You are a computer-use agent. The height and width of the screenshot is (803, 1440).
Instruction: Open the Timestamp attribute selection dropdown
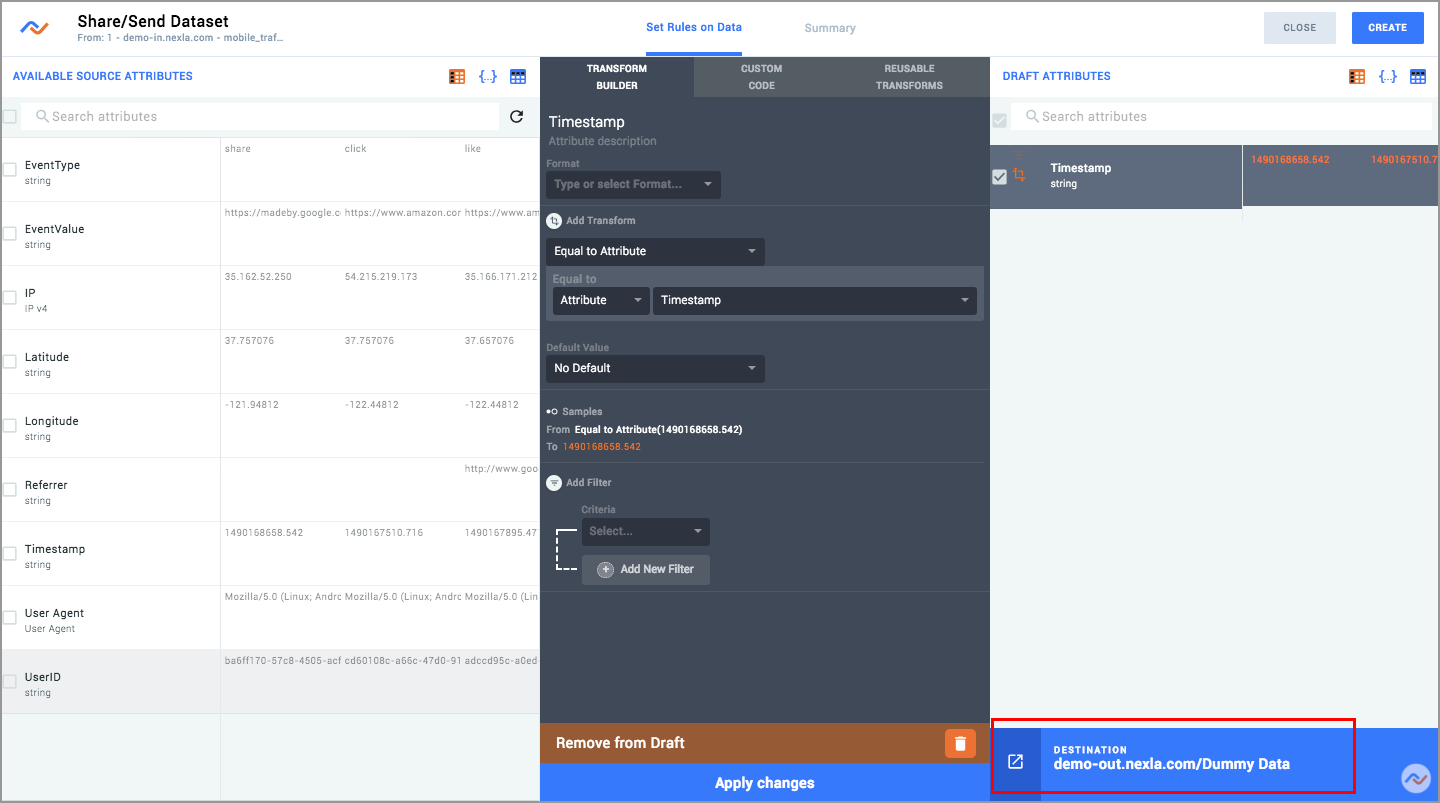pos(815,300)
